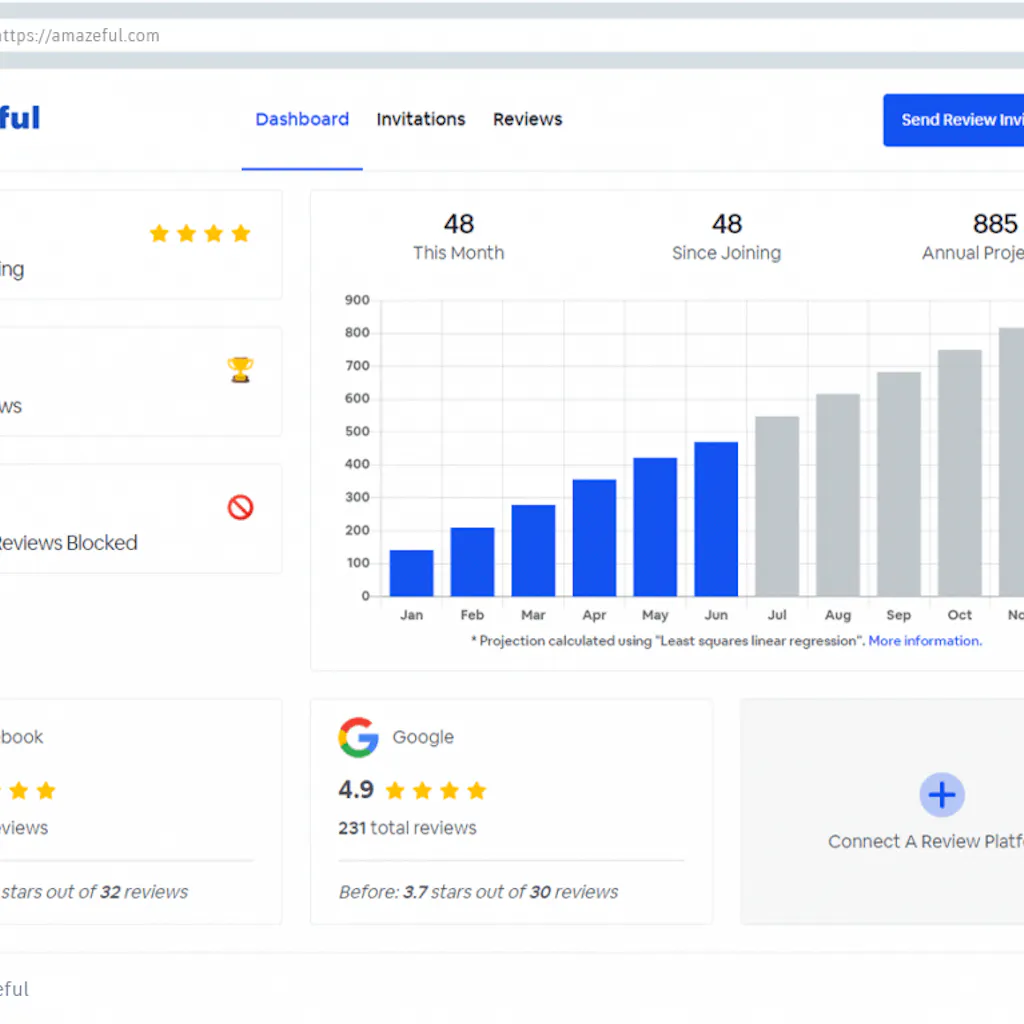Click the Facebook card rating stars
The image size is (1024, 1024).
point(30,791)
